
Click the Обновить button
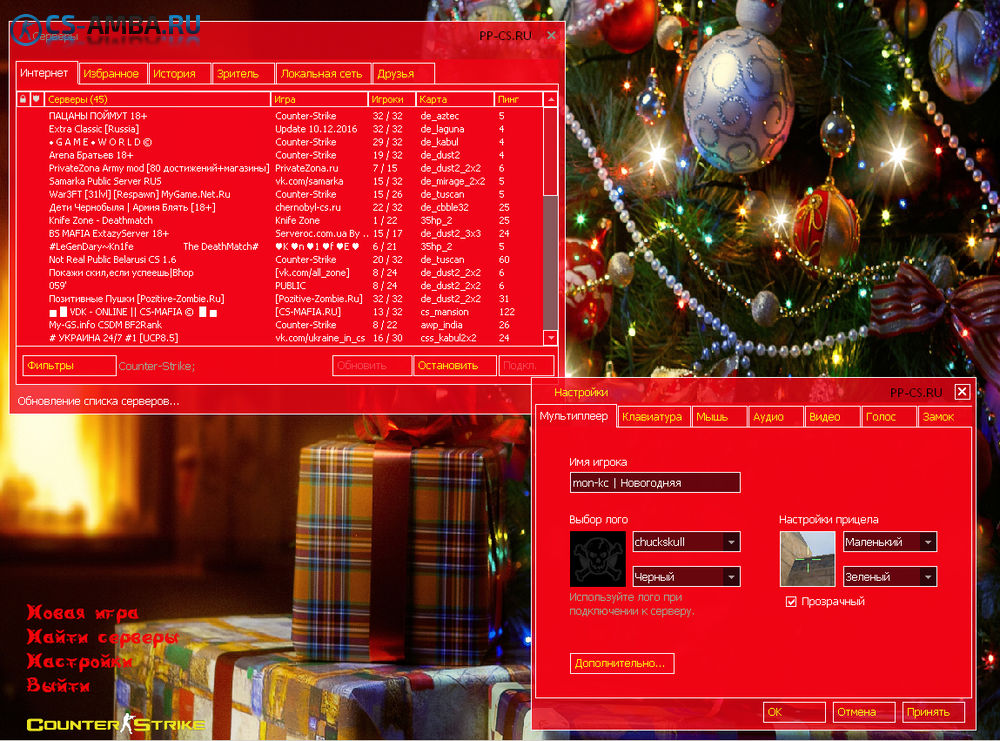coord(372,365)
